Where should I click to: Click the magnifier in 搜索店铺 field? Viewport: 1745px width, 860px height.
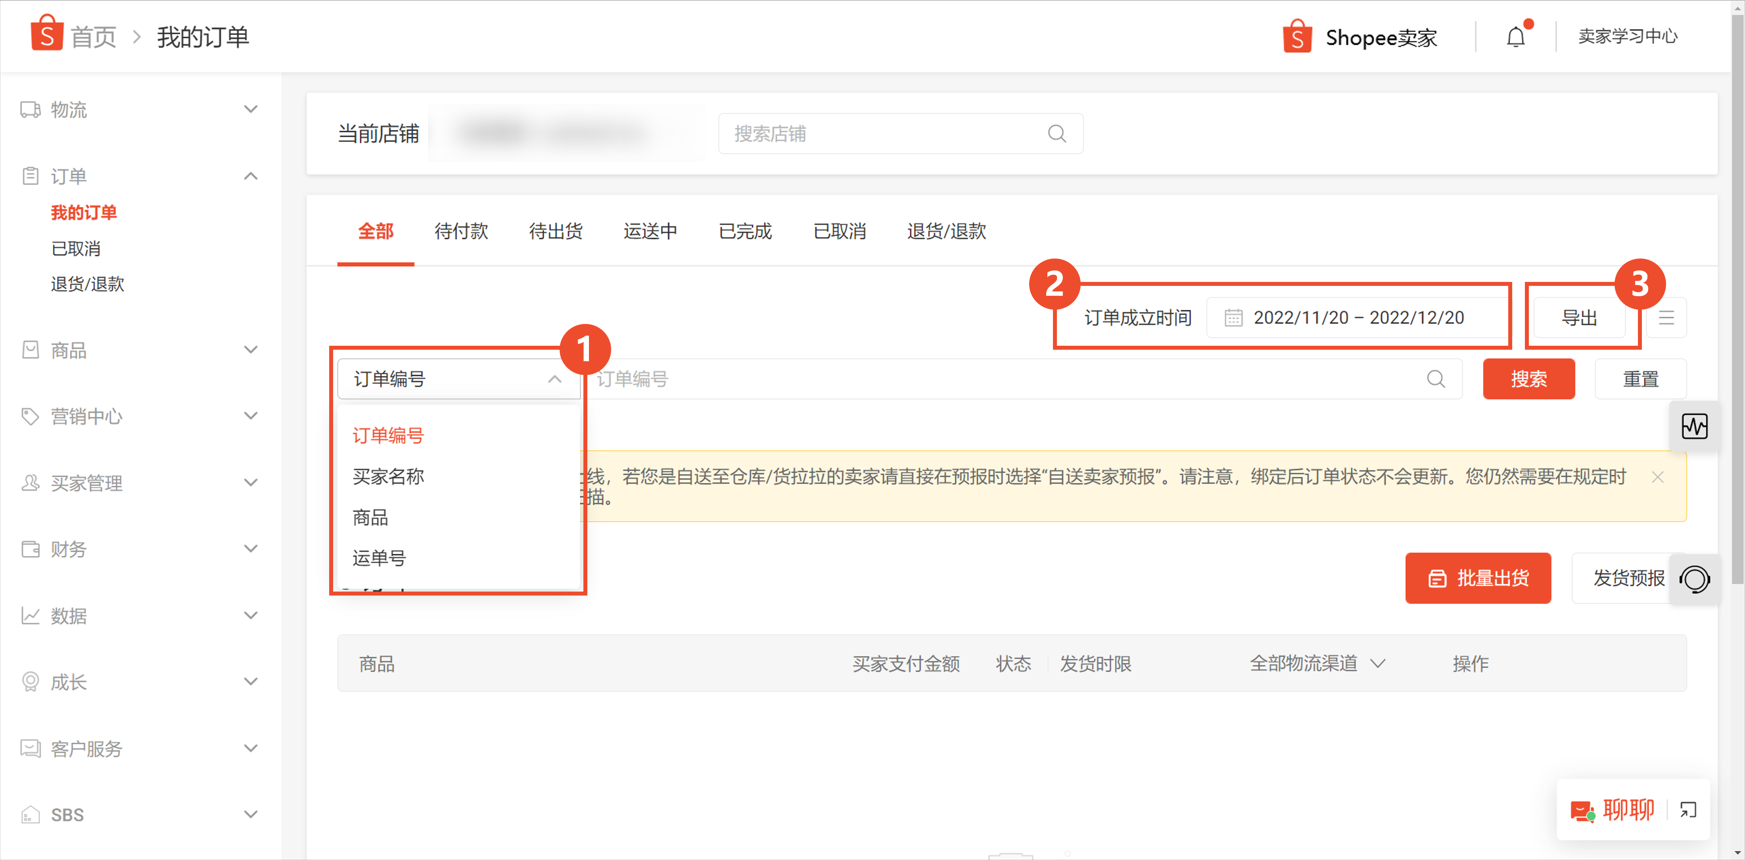coord(1057,134)
